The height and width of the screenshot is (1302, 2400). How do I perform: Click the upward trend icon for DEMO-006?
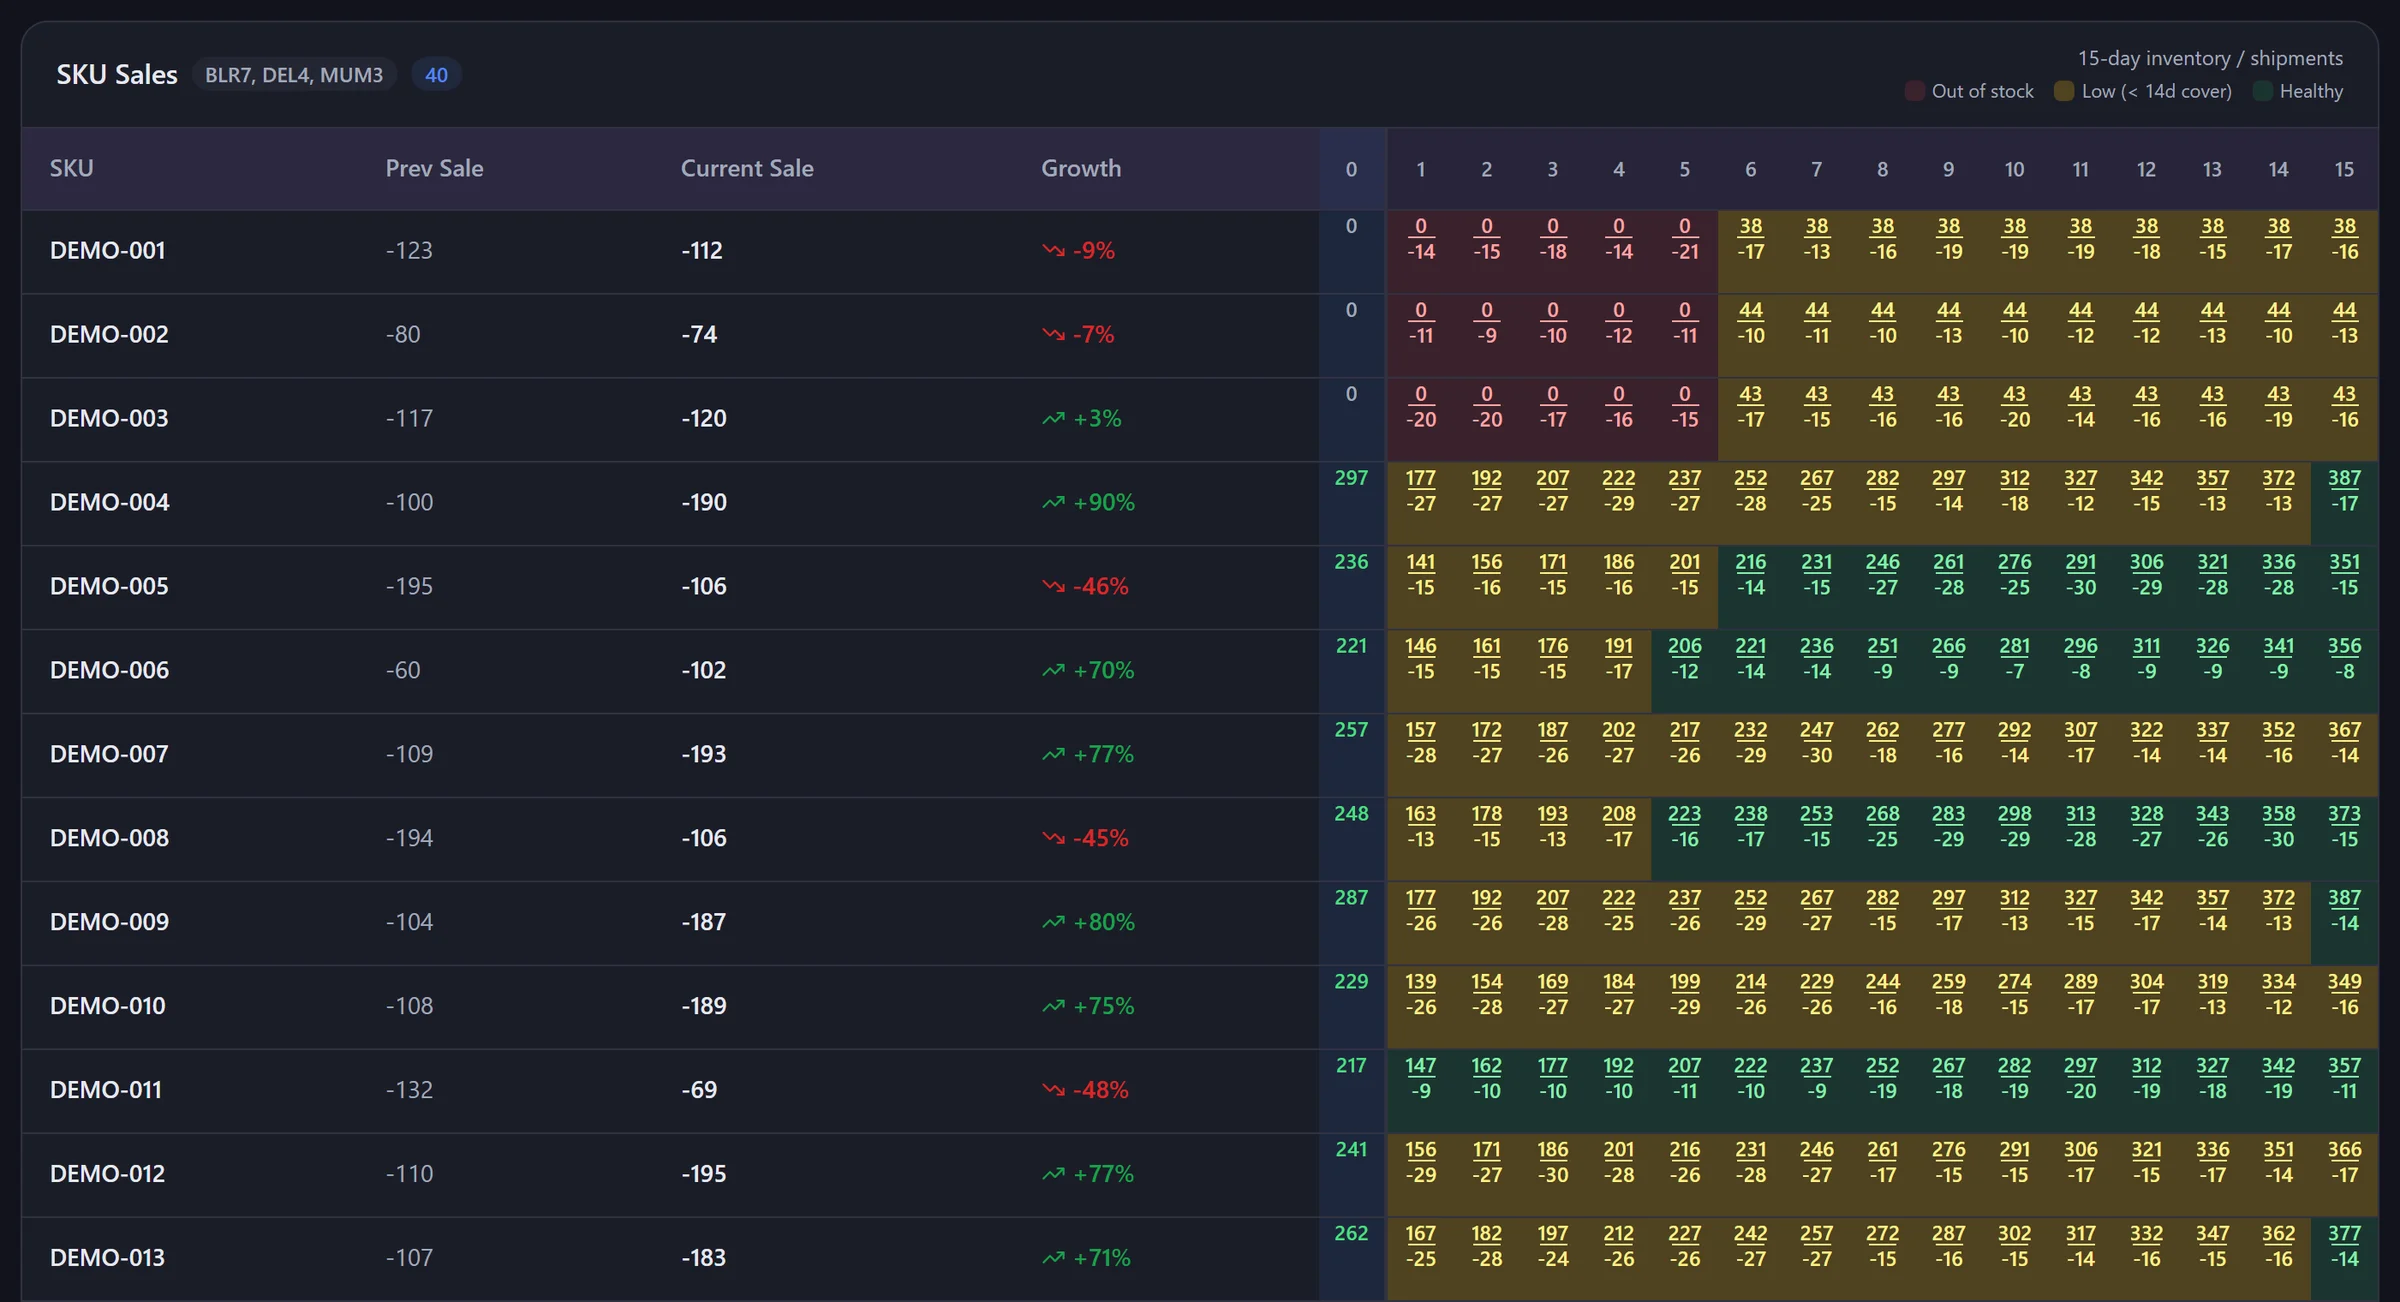(x=1053, y=670)
